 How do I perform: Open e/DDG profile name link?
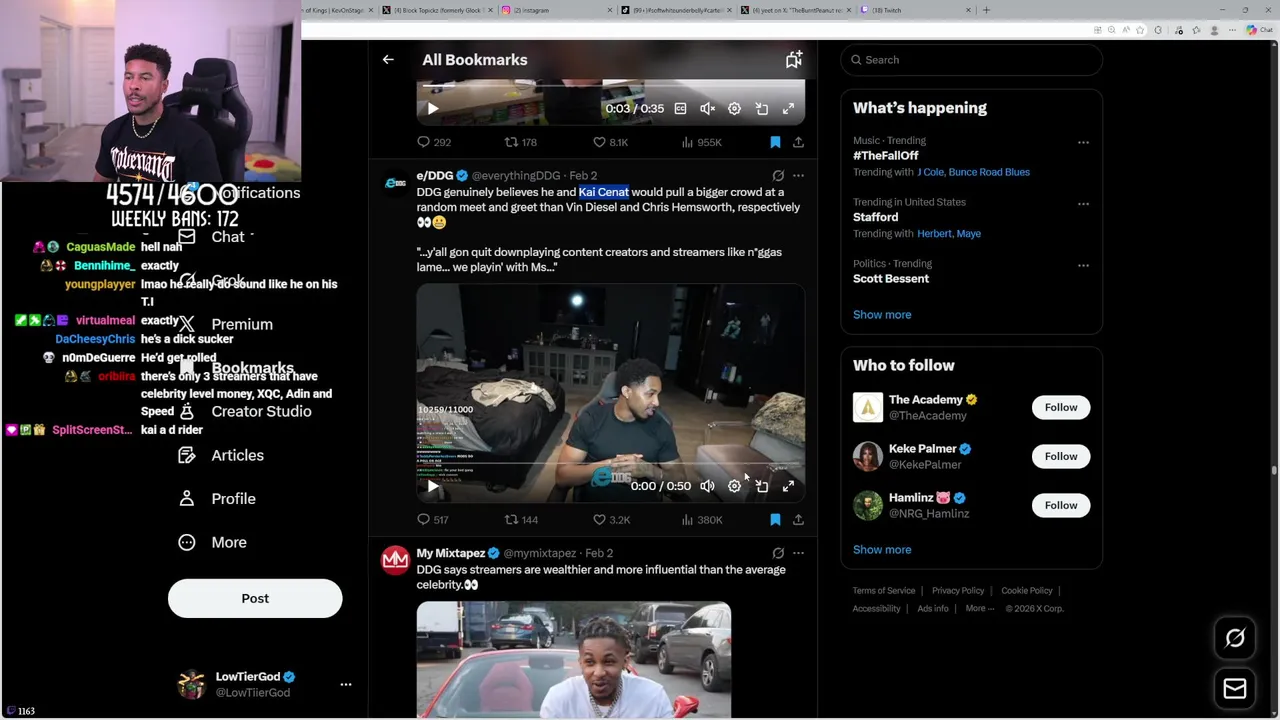pyautogui.click(x=435, y=176)
